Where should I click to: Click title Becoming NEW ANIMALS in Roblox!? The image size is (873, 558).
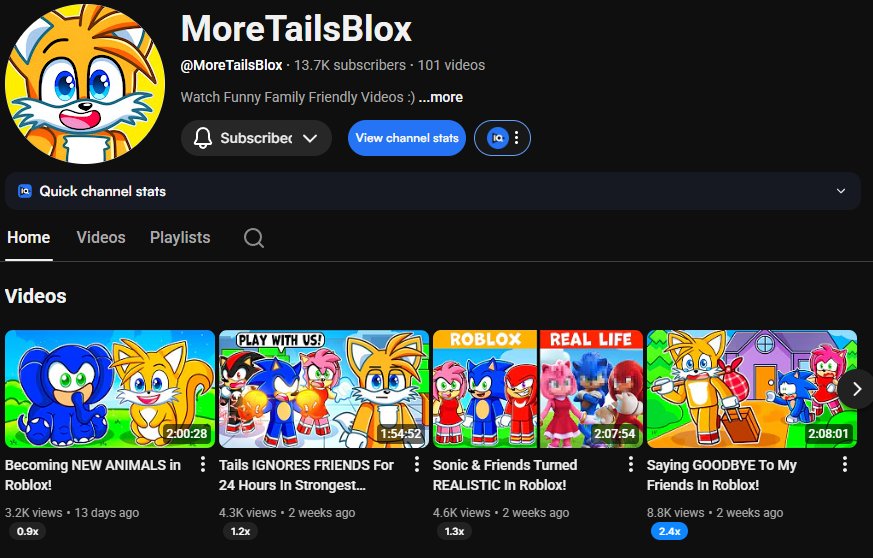(x=92, y=475)
